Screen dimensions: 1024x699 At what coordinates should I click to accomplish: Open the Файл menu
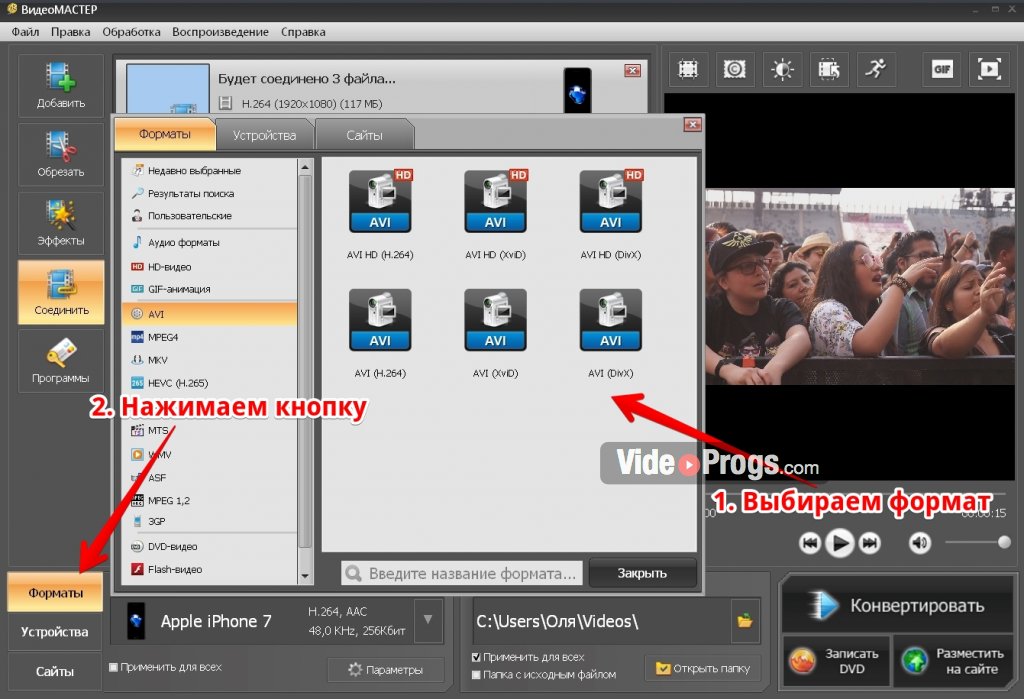(x=25, y=32)
